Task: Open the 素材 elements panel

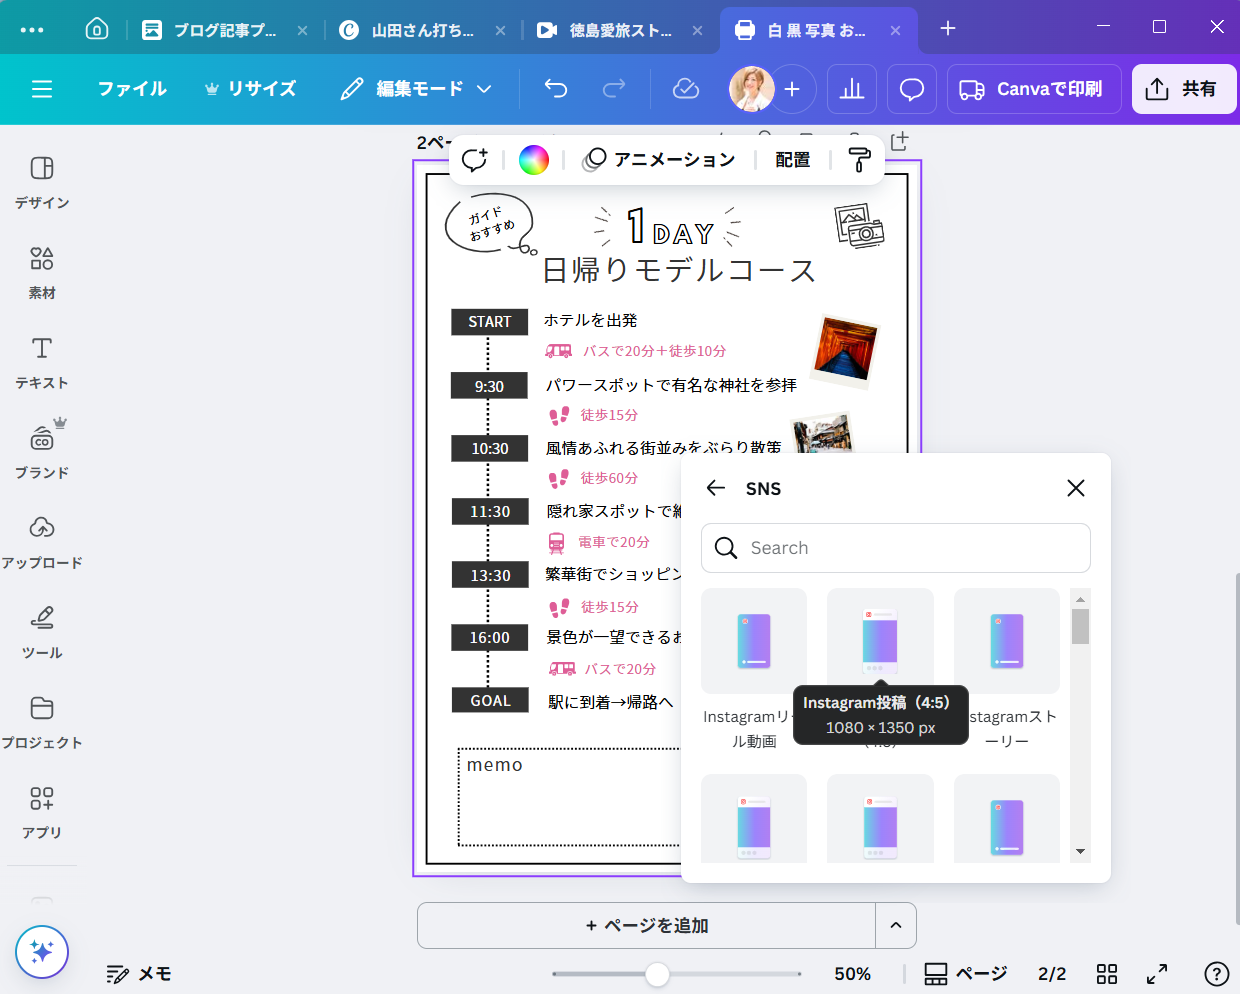Action: pyautogui.click(x=42, y=272)
